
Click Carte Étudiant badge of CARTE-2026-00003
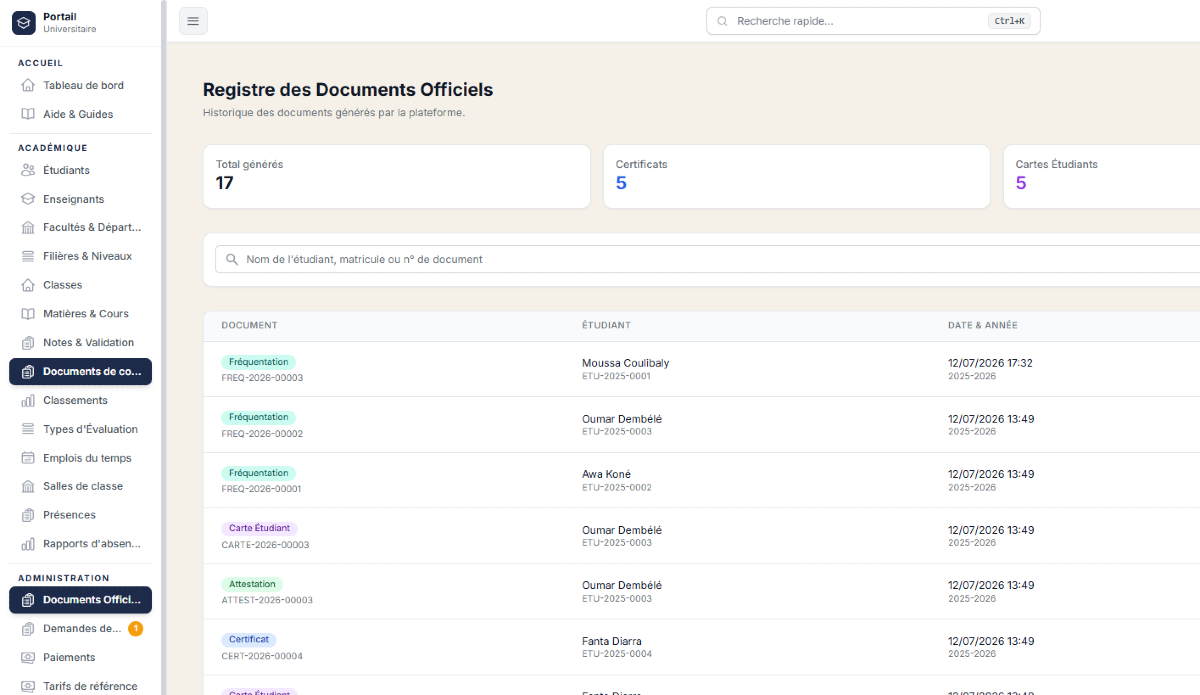[x=259, y=528]
